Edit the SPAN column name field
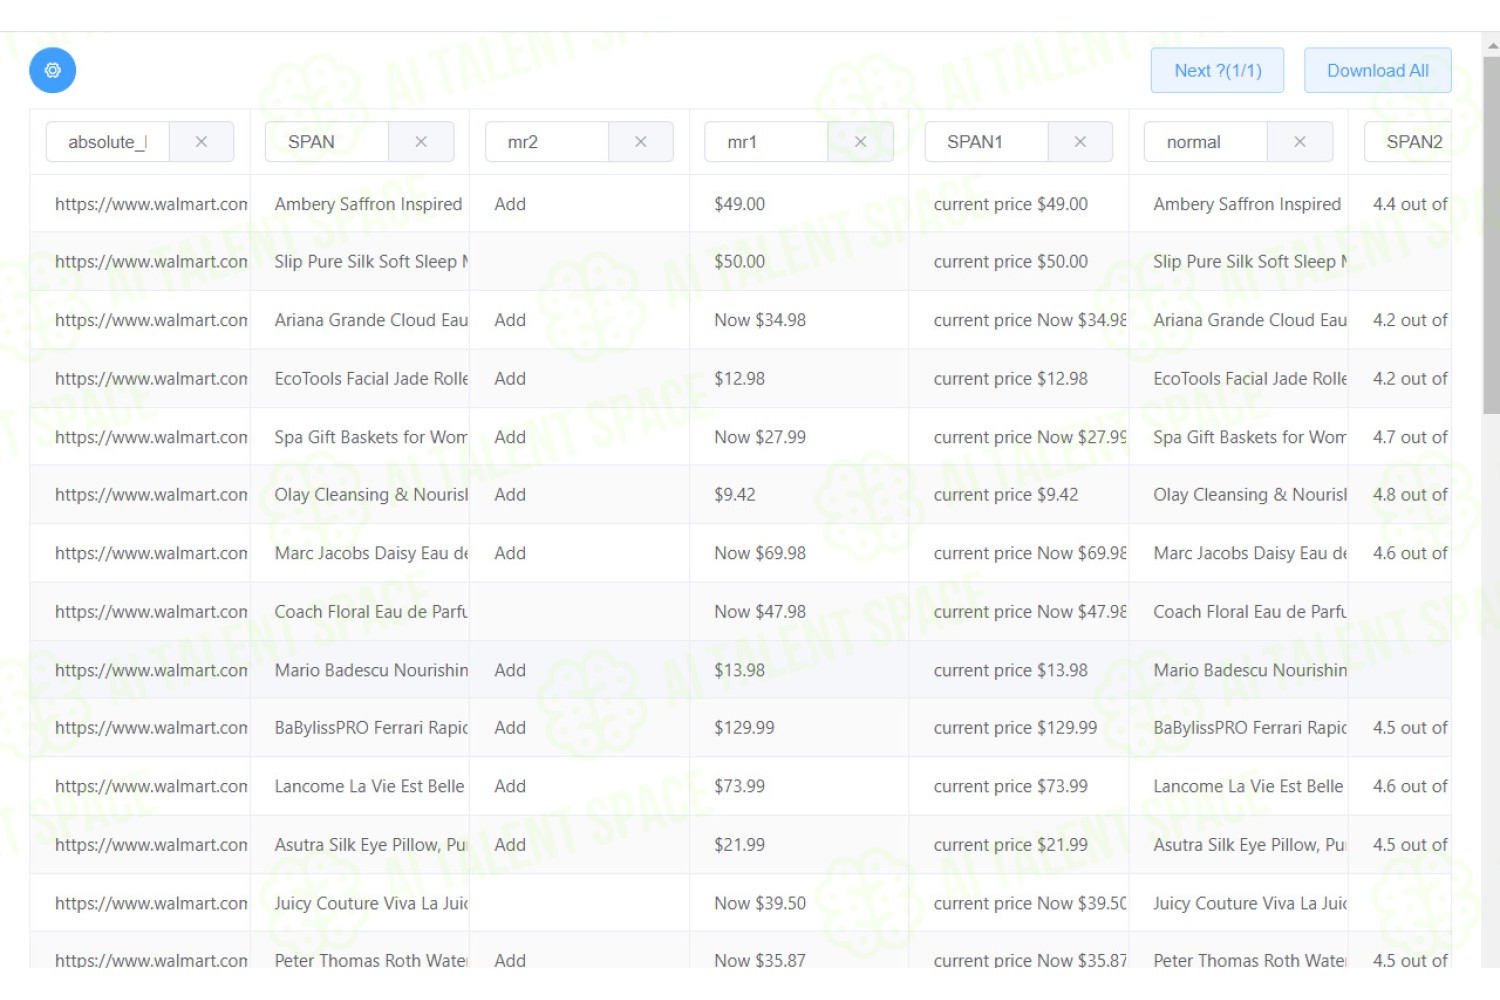This screenshot has width=1500, height=1000. click(327, 142)
